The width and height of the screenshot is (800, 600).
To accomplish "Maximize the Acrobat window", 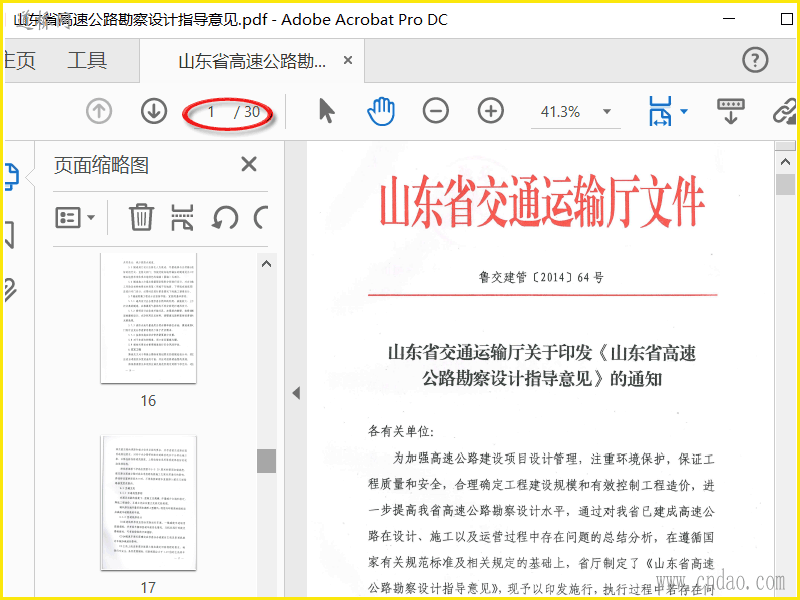I will coord(786,19).
